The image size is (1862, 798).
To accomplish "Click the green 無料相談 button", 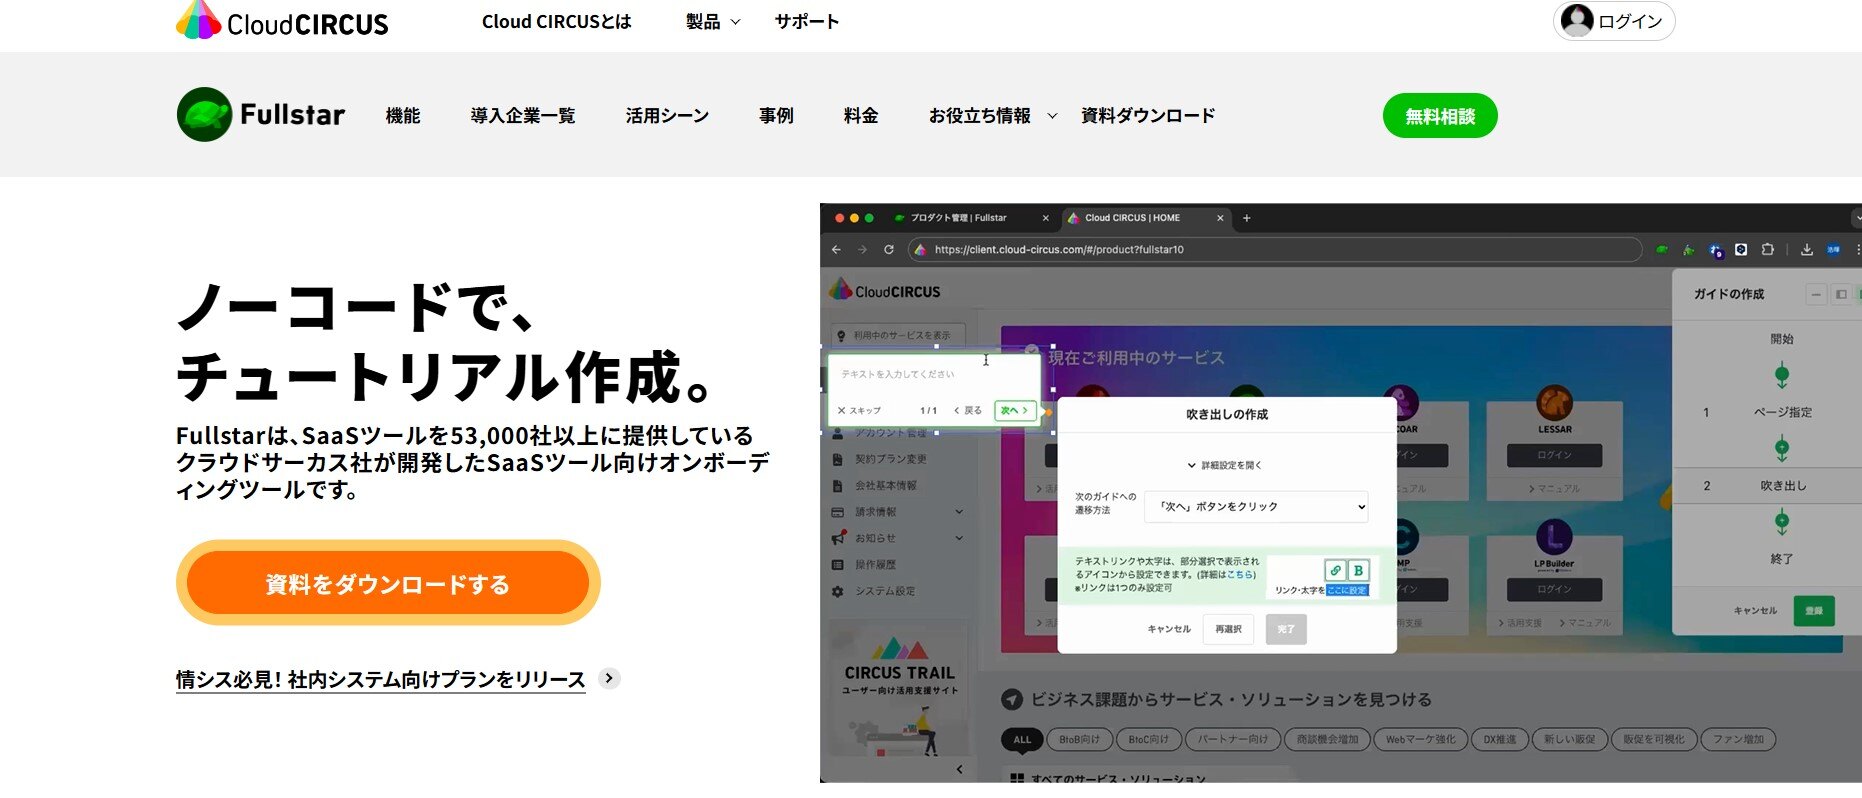I will pos(1440,116).
